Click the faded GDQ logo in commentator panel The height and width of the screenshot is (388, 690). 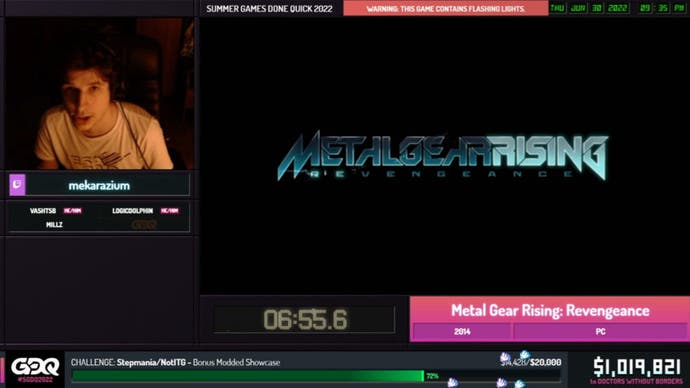click(144, 225)
